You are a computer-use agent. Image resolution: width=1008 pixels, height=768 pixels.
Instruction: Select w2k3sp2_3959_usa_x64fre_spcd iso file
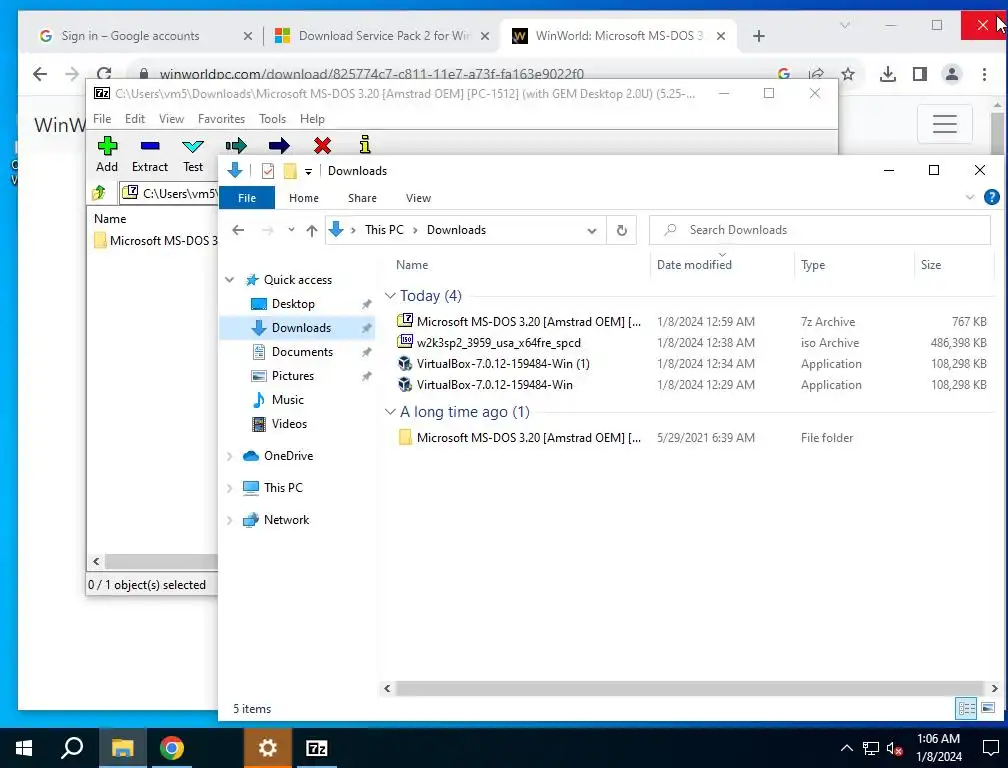click(x=692, y=343)
